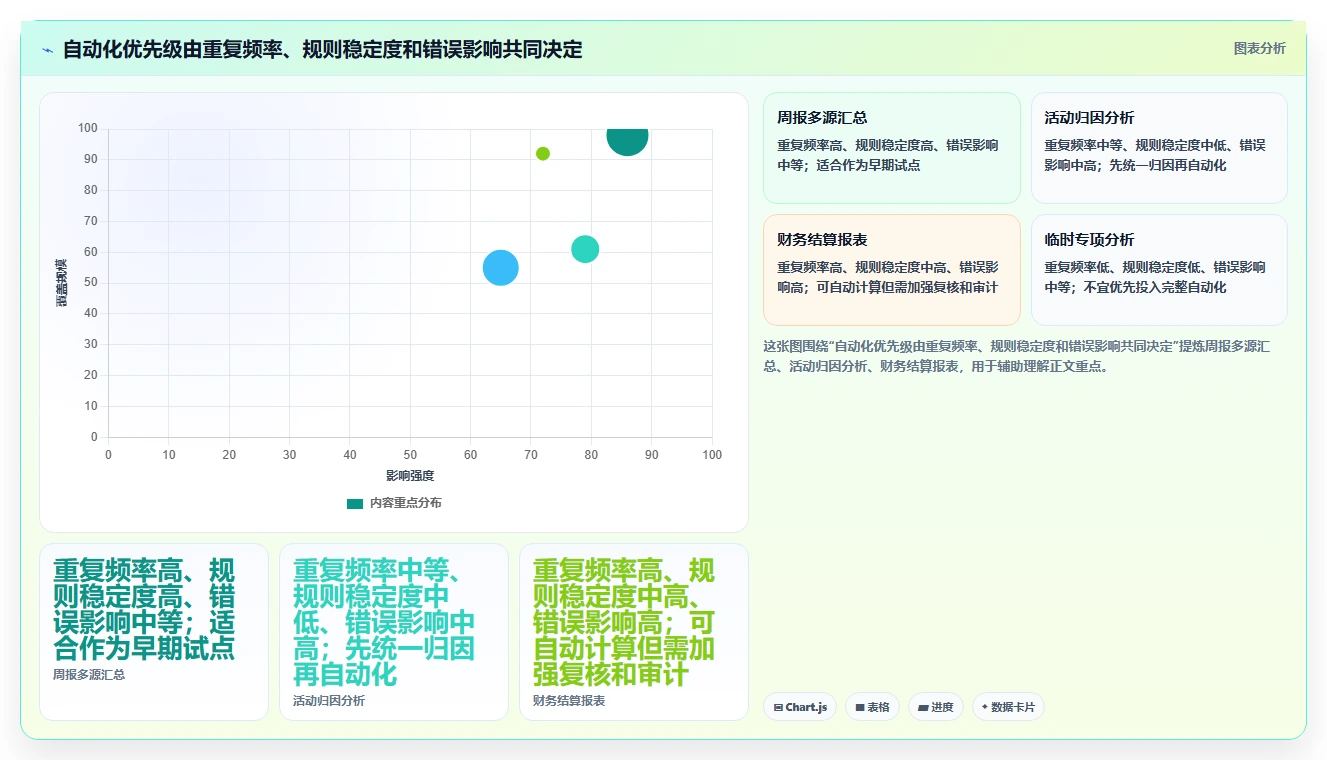Select the 表格 tag chip

(872, 707)
